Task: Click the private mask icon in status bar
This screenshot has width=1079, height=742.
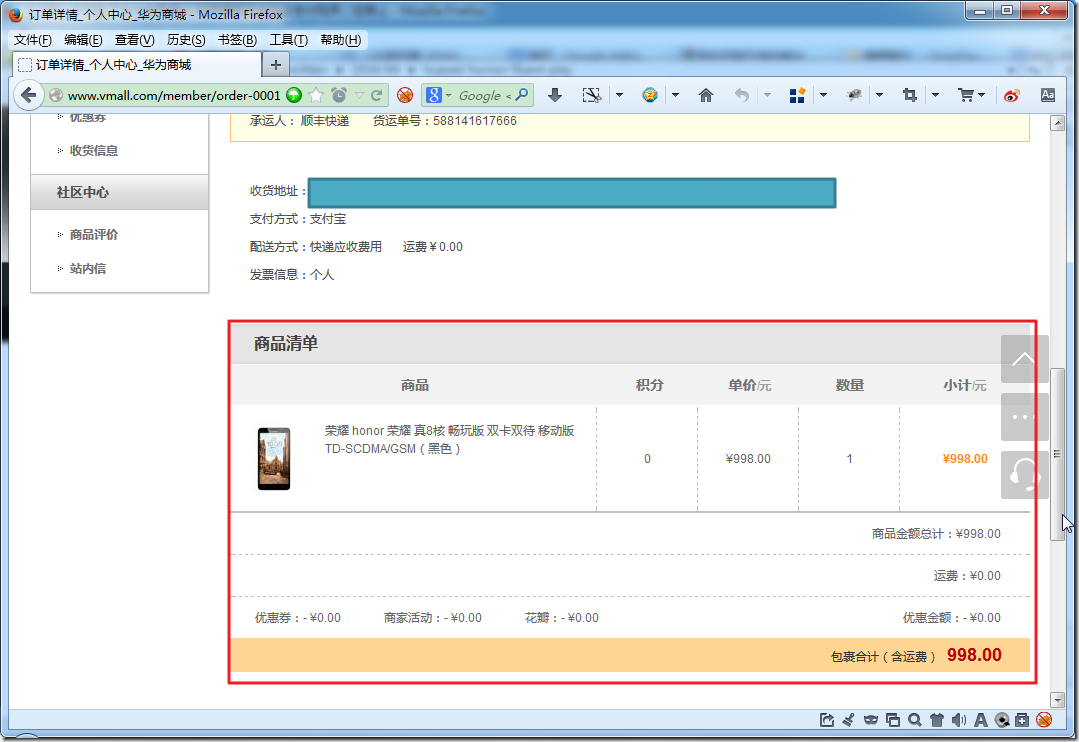Action: [x=871, y=720]
